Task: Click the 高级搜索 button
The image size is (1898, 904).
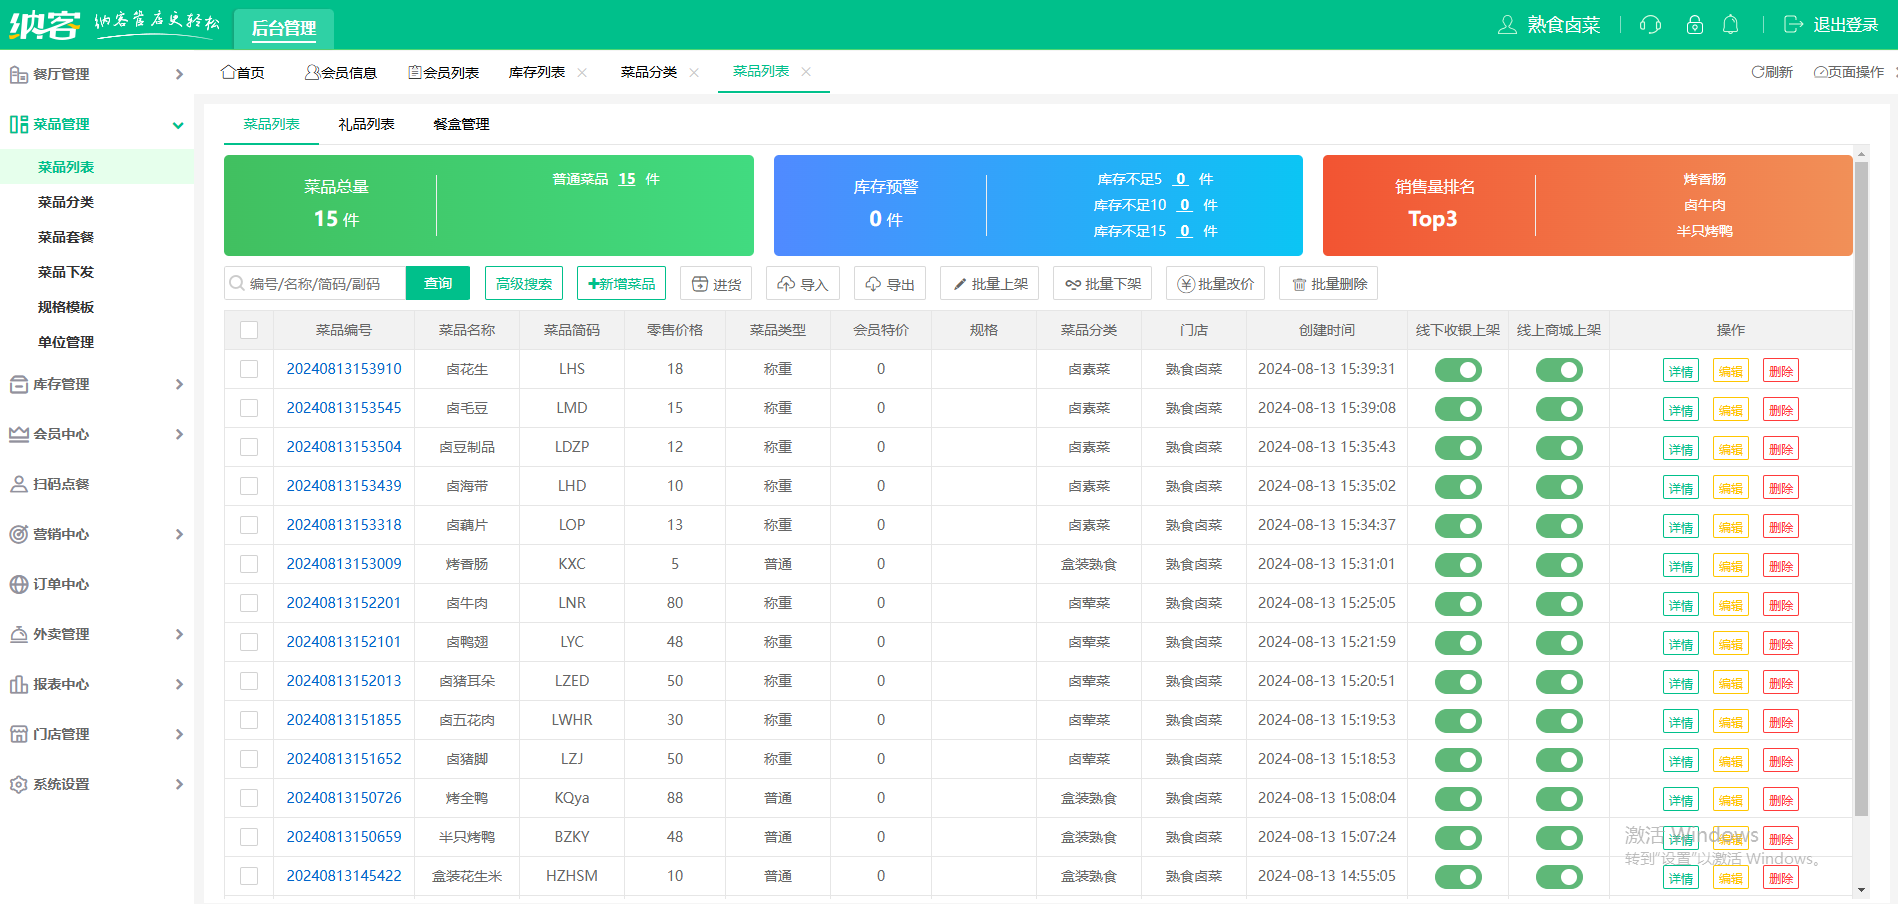Action: click(524, 283)
